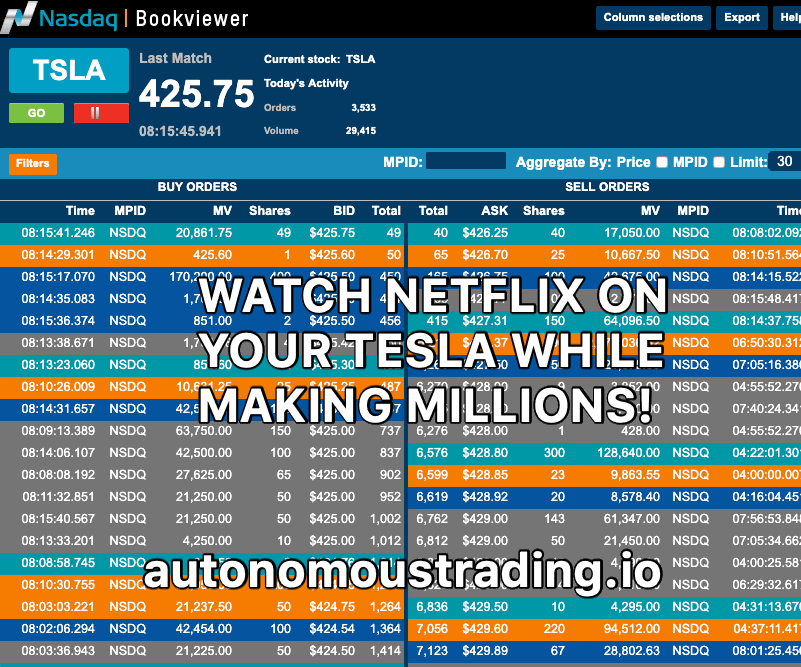
Task: Open the Column selections menu
Action: pos(653,17)
